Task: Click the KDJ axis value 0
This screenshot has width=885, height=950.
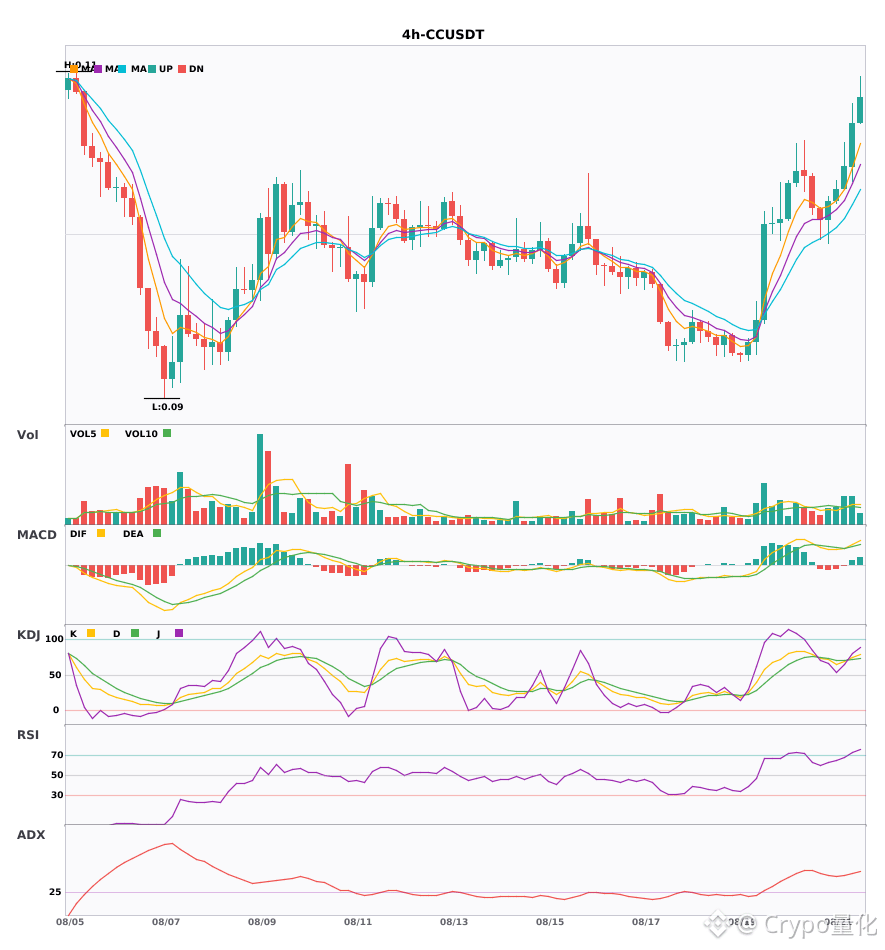Action: [56, 710]
